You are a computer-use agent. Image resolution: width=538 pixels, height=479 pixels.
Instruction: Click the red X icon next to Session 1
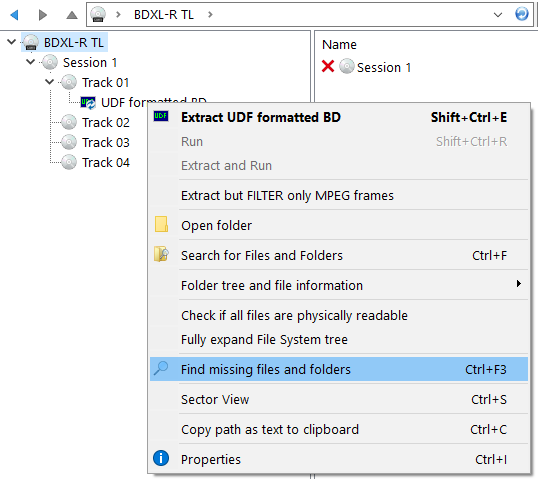(x=328, y=66)
